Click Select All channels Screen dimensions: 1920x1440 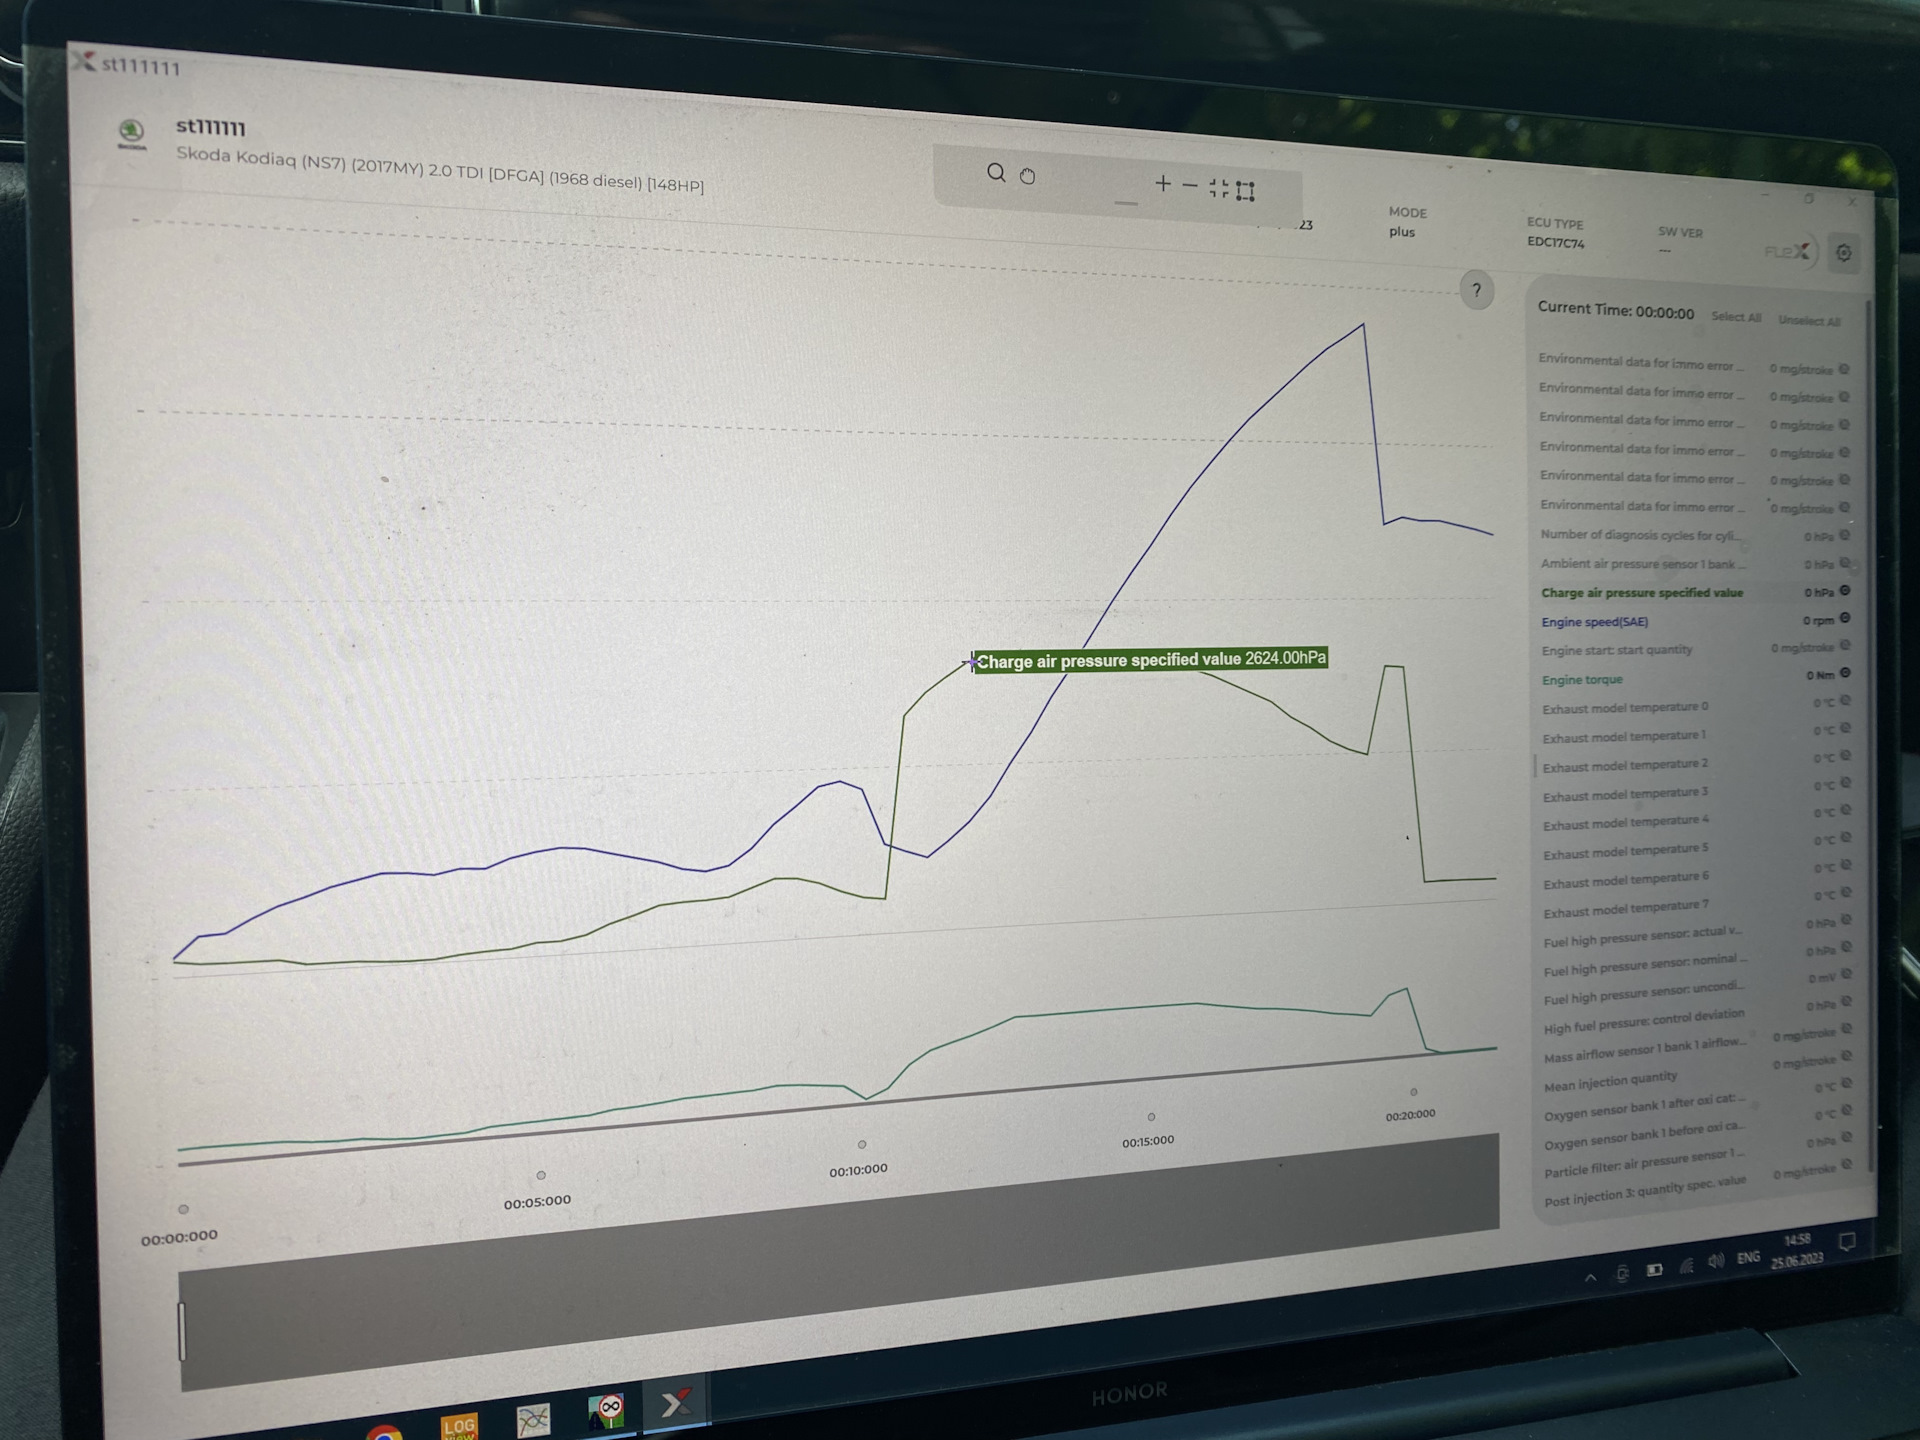(1735, 317)
